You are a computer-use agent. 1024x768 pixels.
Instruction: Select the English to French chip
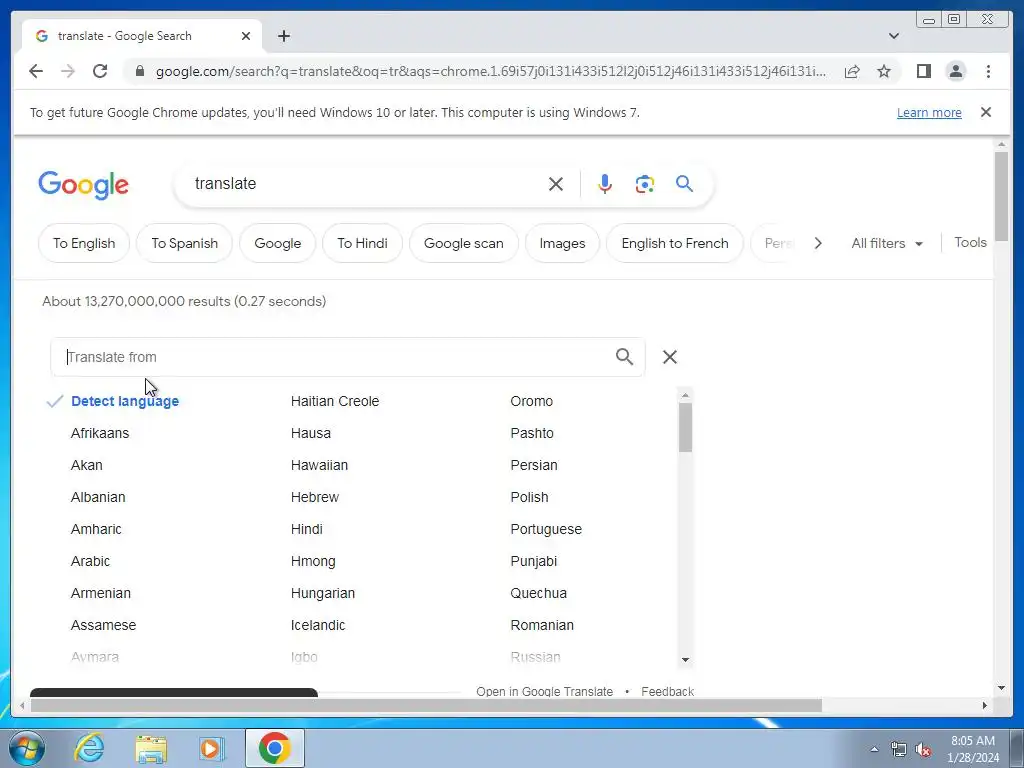tap(675, 243)
